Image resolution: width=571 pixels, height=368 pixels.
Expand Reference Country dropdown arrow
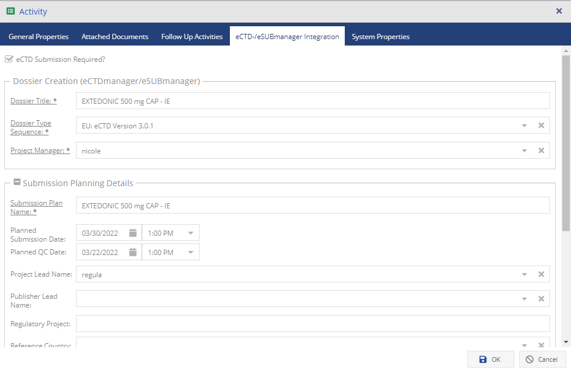pos(524,344)
